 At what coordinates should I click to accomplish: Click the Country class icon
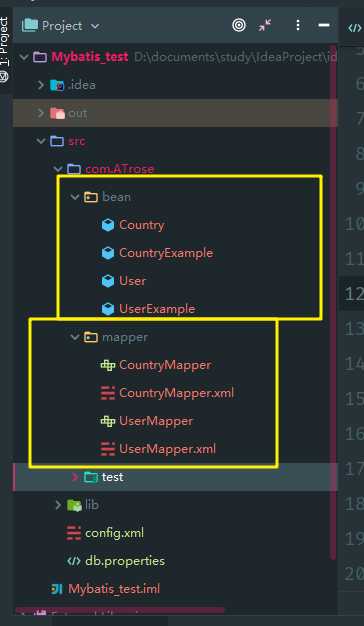point(108,226)
